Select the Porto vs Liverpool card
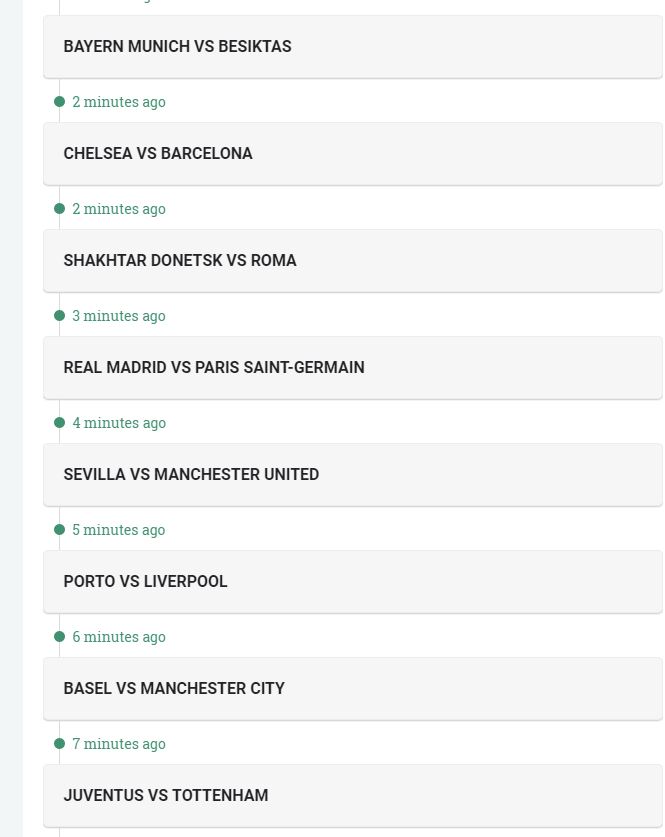The height and width of the screenshot is (837, 665). click(x=146, y=581)
